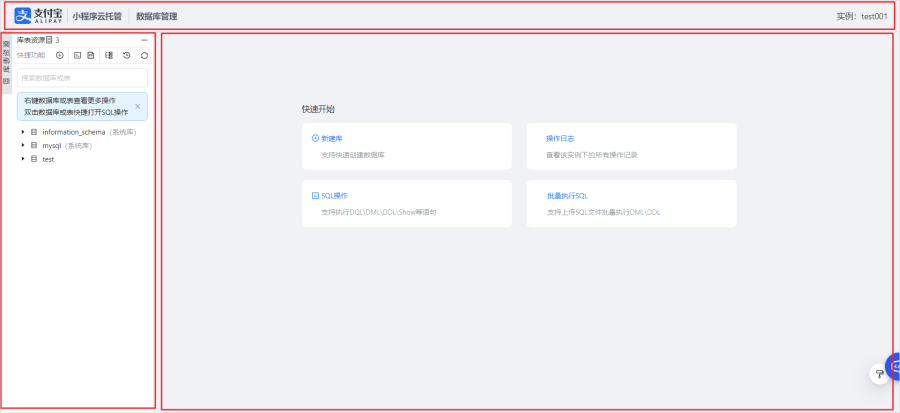Click the plus-circle new database quick icon
Image resolution: width=900 pixels, height=413 pixels.
coord(60,55)
